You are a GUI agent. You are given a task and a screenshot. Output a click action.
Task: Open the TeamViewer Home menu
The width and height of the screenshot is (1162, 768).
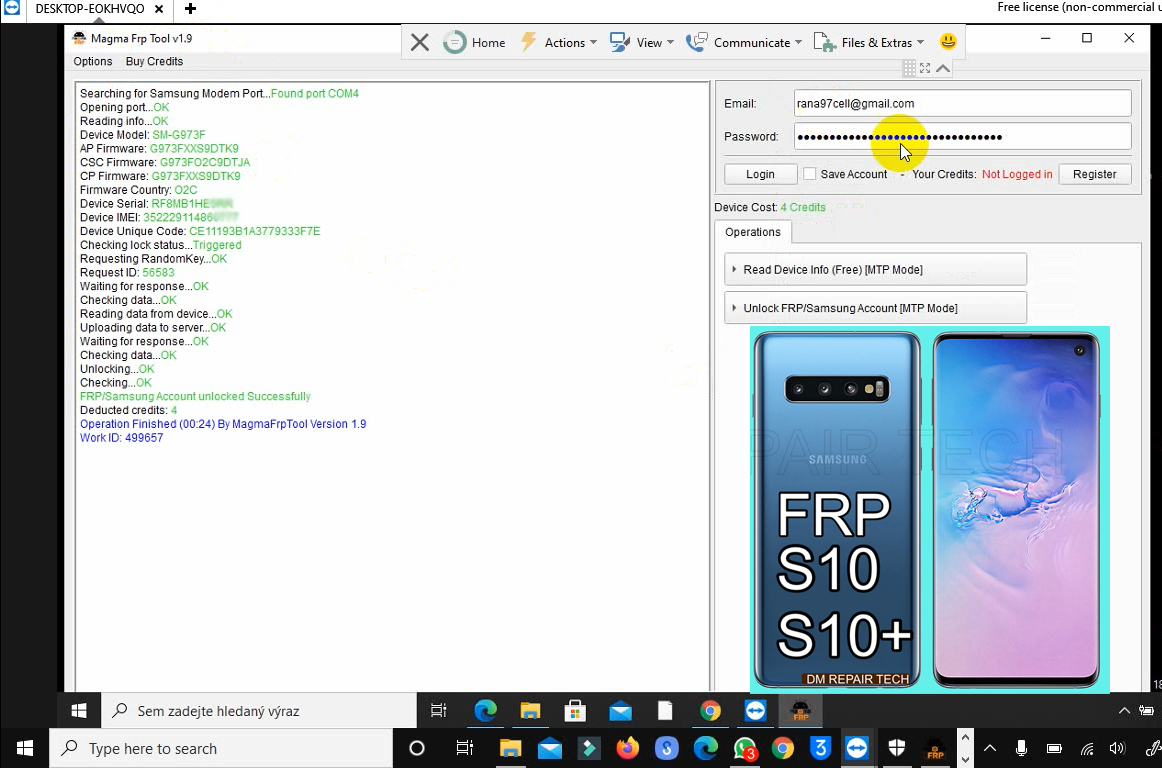coord(474,42)
